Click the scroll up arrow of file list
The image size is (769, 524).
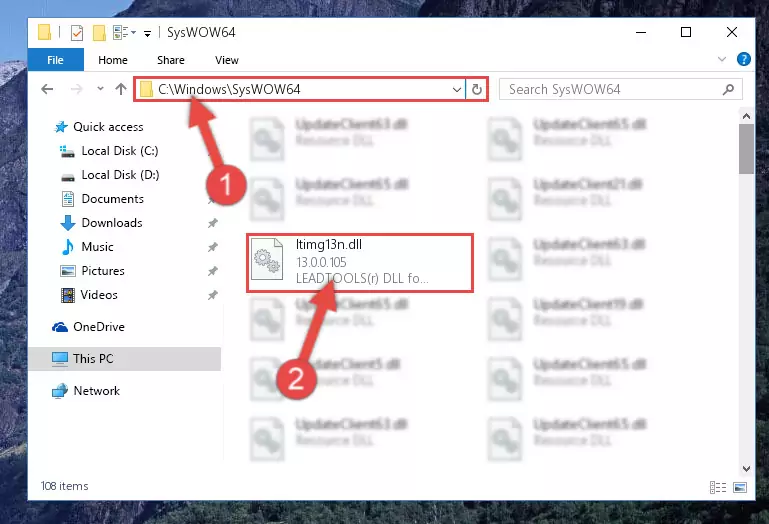pyautogui.click(x=746, y=116)
